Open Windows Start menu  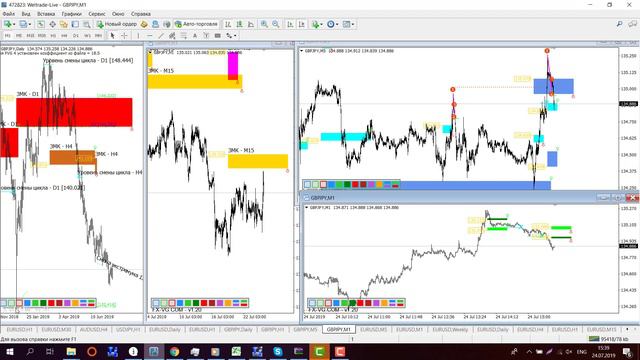(9, 351)
